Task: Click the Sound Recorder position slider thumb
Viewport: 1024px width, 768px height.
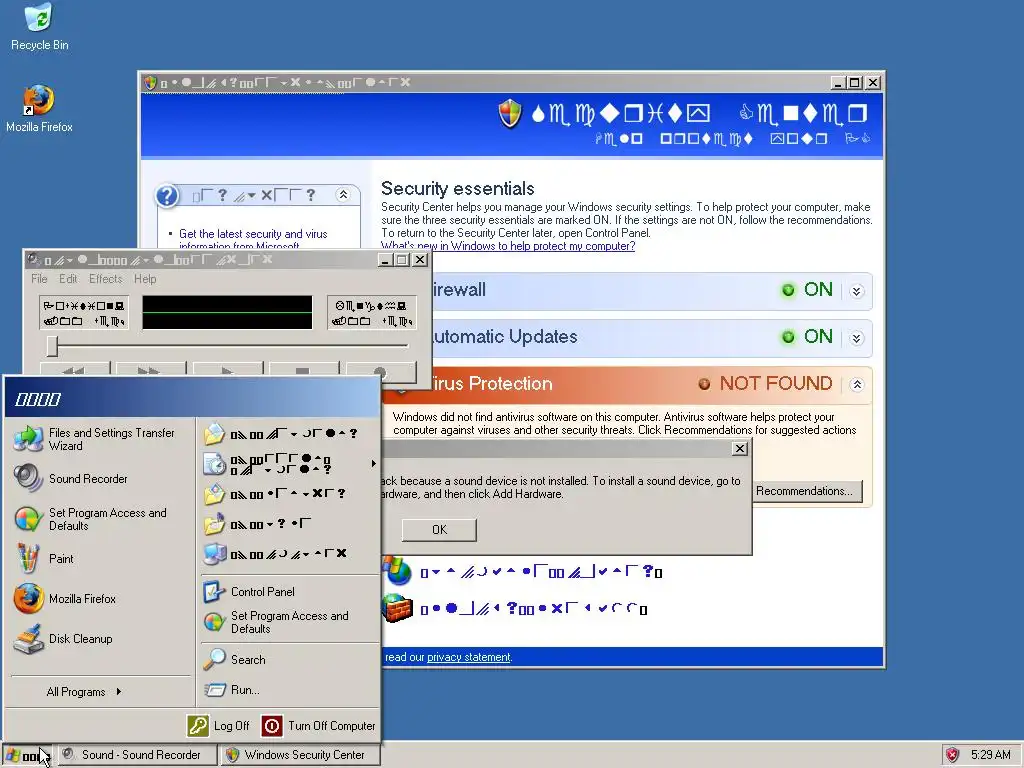Action: [52, 345]
